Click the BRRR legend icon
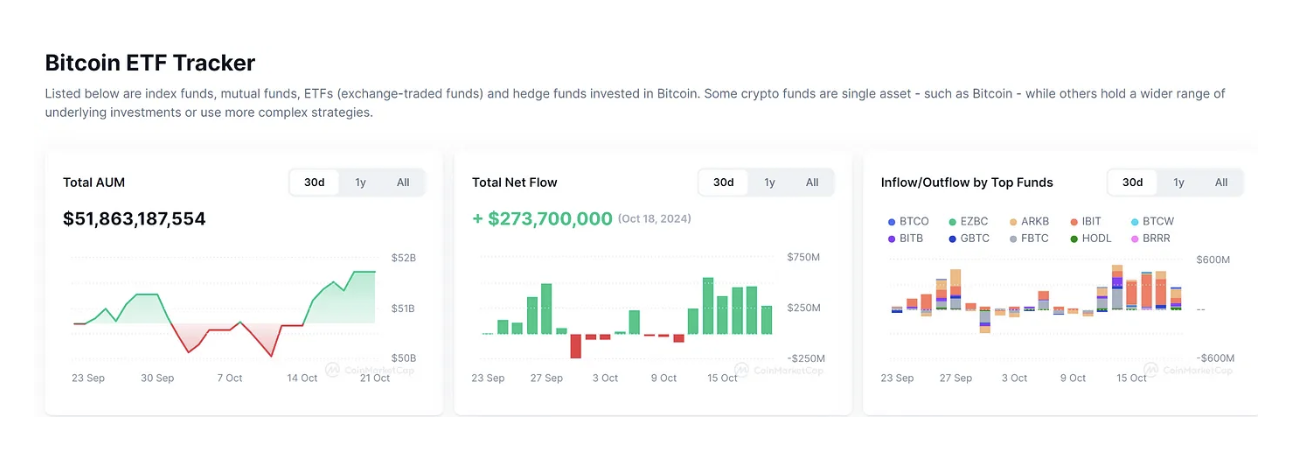 (x=1134, y=239)
